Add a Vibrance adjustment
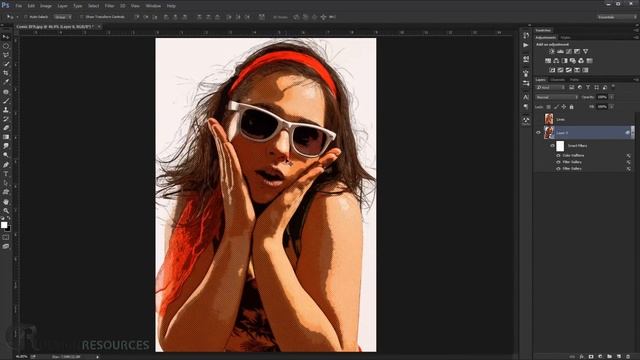 tap(585, 51)
